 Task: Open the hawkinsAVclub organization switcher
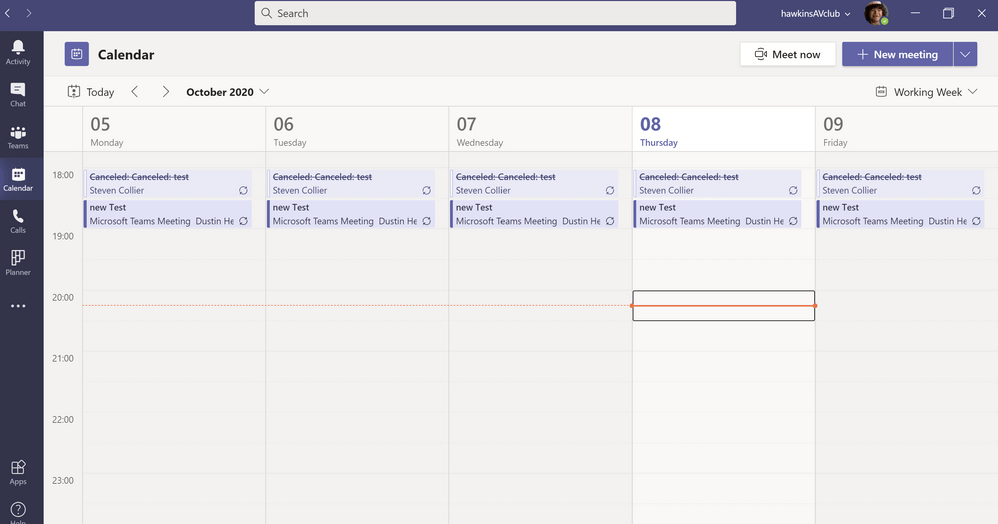pyautogui.click(x=815, y=13)
